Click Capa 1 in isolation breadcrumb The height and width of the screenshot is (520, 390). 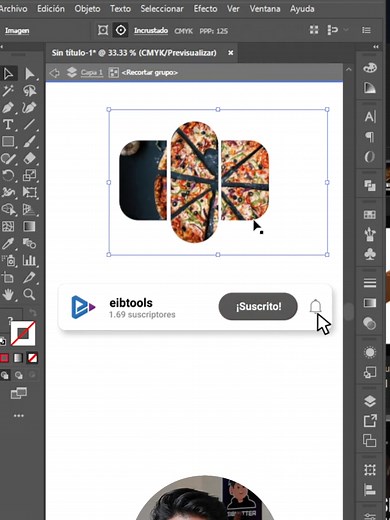pyautogui.click(x=91, y=73)
